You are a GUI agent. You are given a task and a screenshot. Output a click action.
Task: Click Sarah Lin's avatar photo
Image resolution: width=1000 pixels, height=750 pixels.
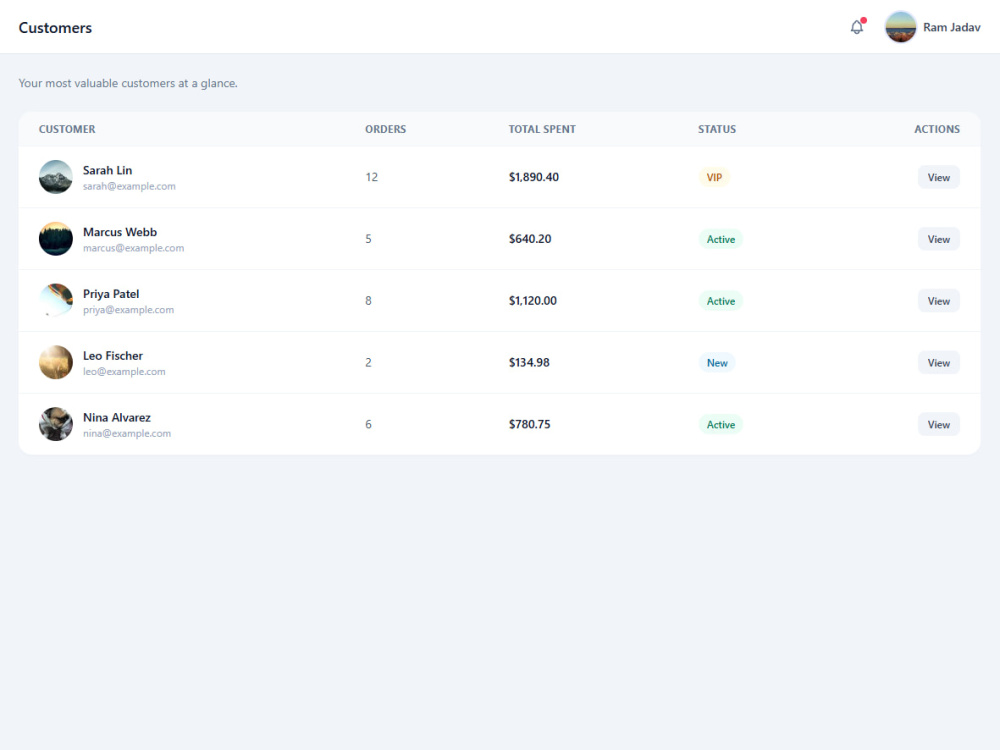click(x=55, y=177)
